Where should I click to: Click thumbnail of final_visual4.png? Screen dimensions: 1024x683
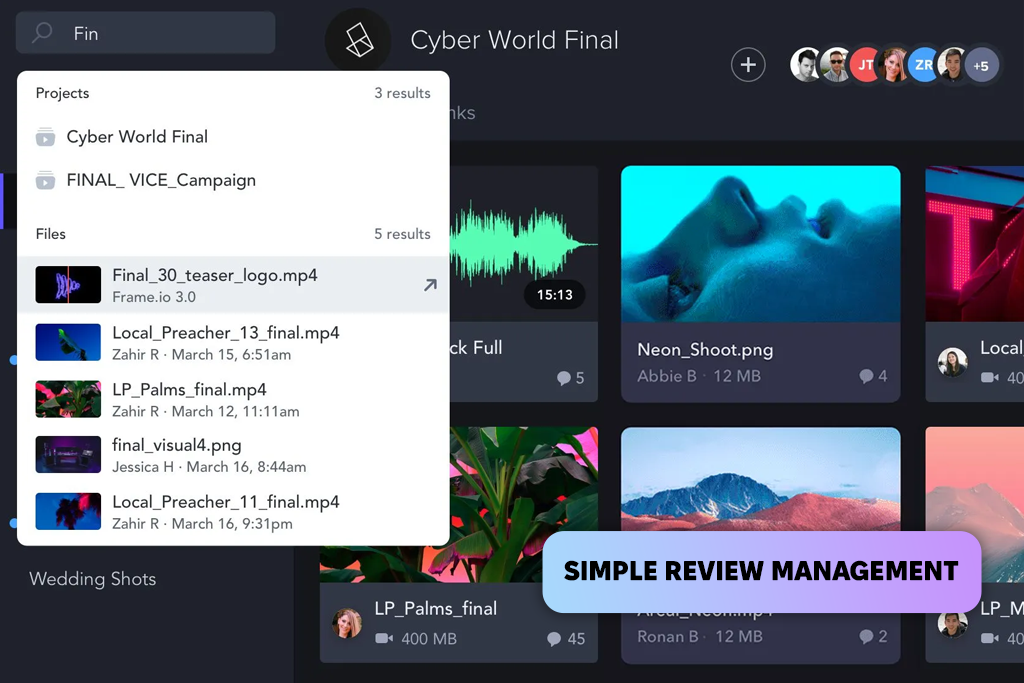pyautogui.click(x=68, y=454)
